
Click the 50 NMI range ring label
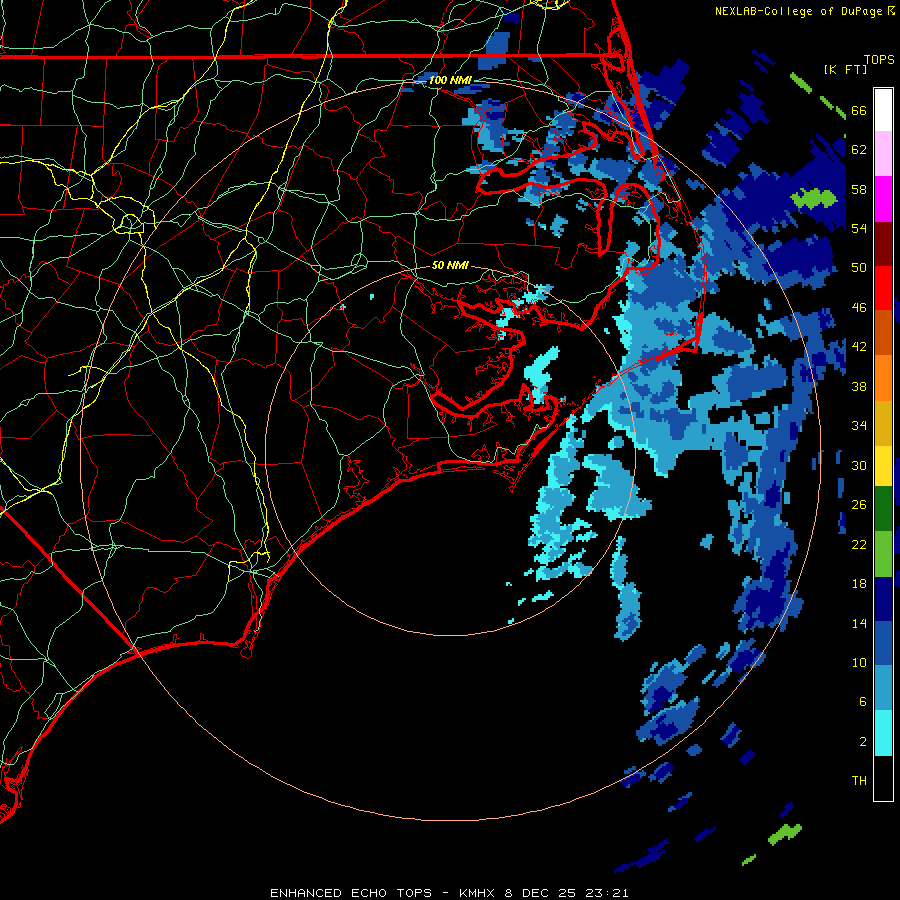[450, 265]
